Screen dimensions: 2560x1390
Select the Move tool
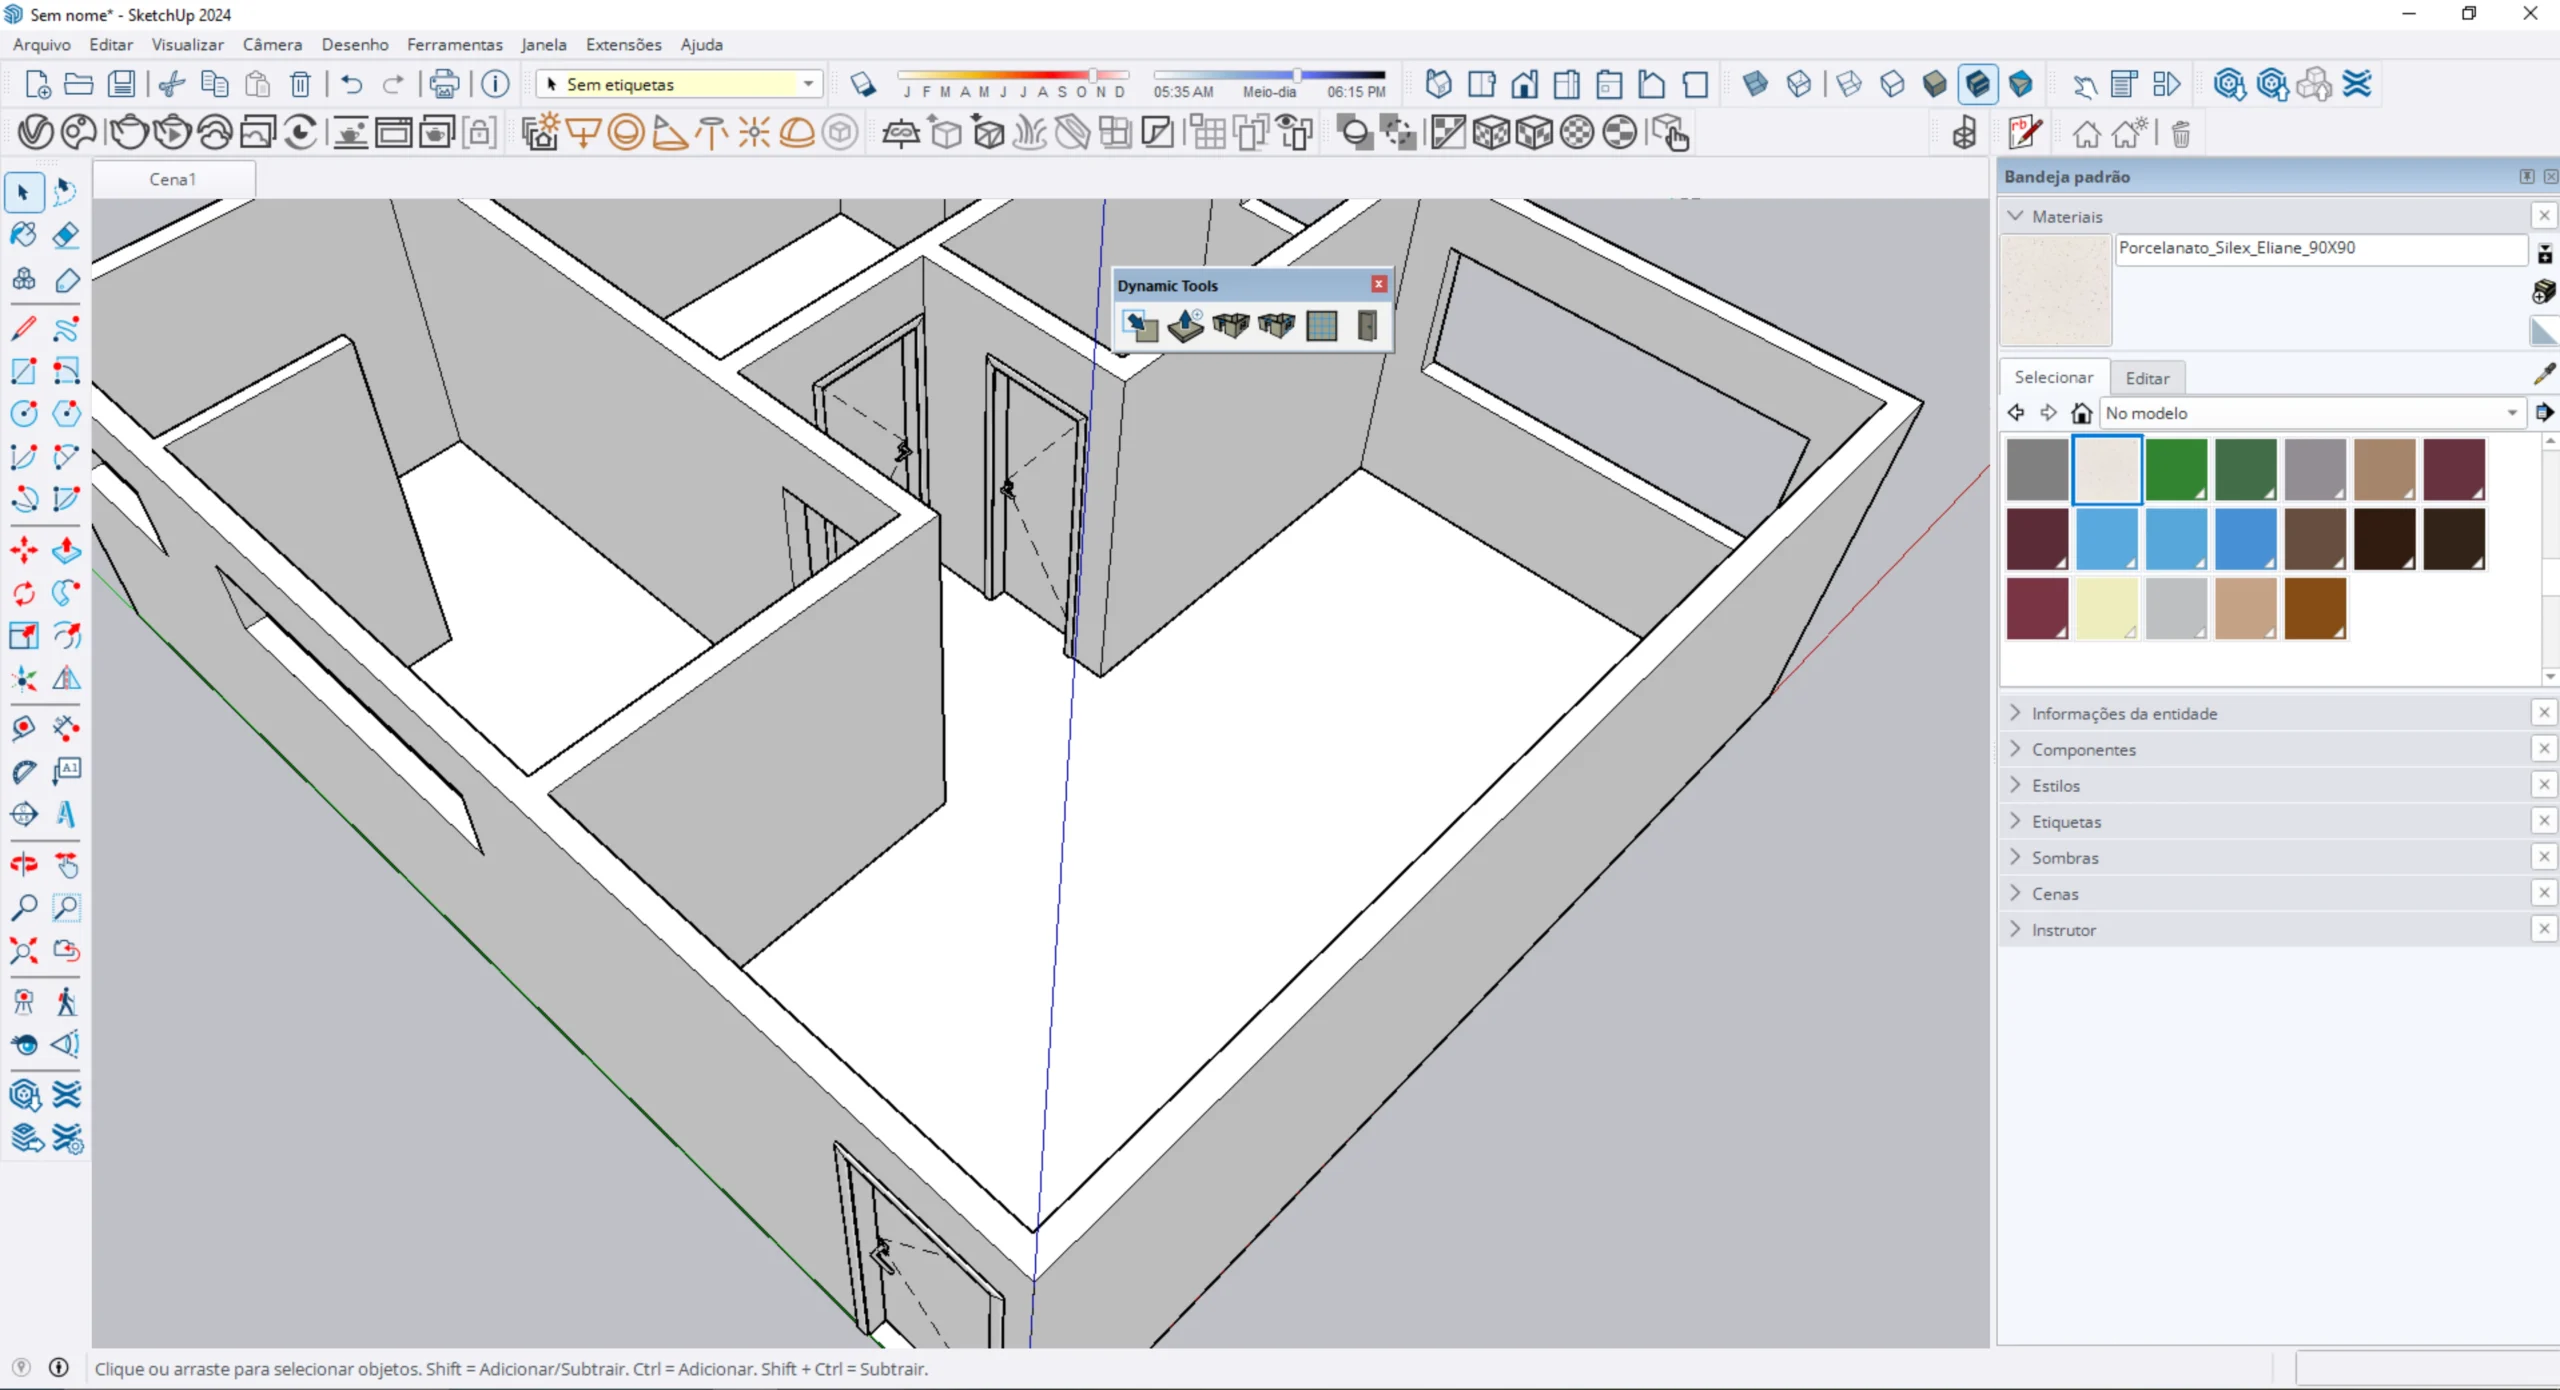(24, 550)
